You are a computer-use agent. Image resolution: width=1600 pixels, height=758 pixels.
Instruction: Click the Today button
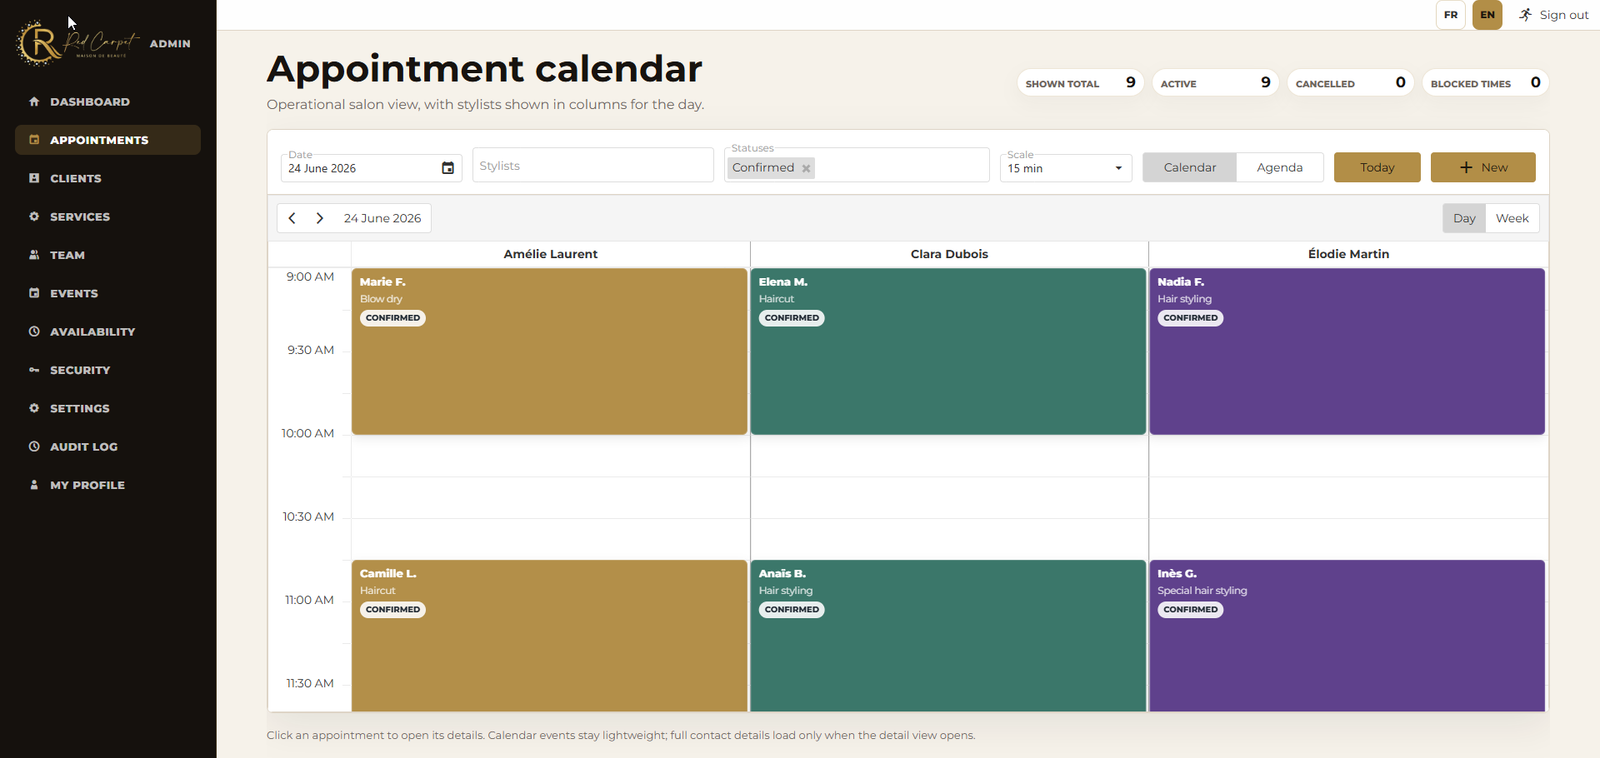1377,167
